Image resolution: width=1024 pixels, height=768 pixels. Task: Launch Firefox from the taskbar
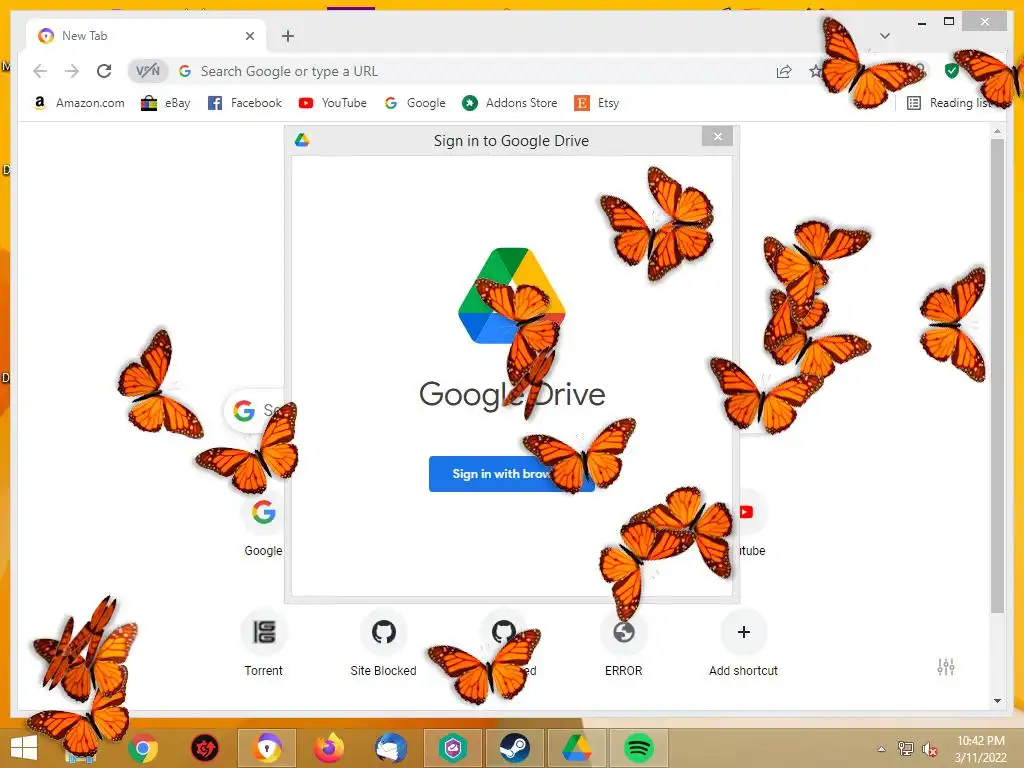[x=328, y=748]
